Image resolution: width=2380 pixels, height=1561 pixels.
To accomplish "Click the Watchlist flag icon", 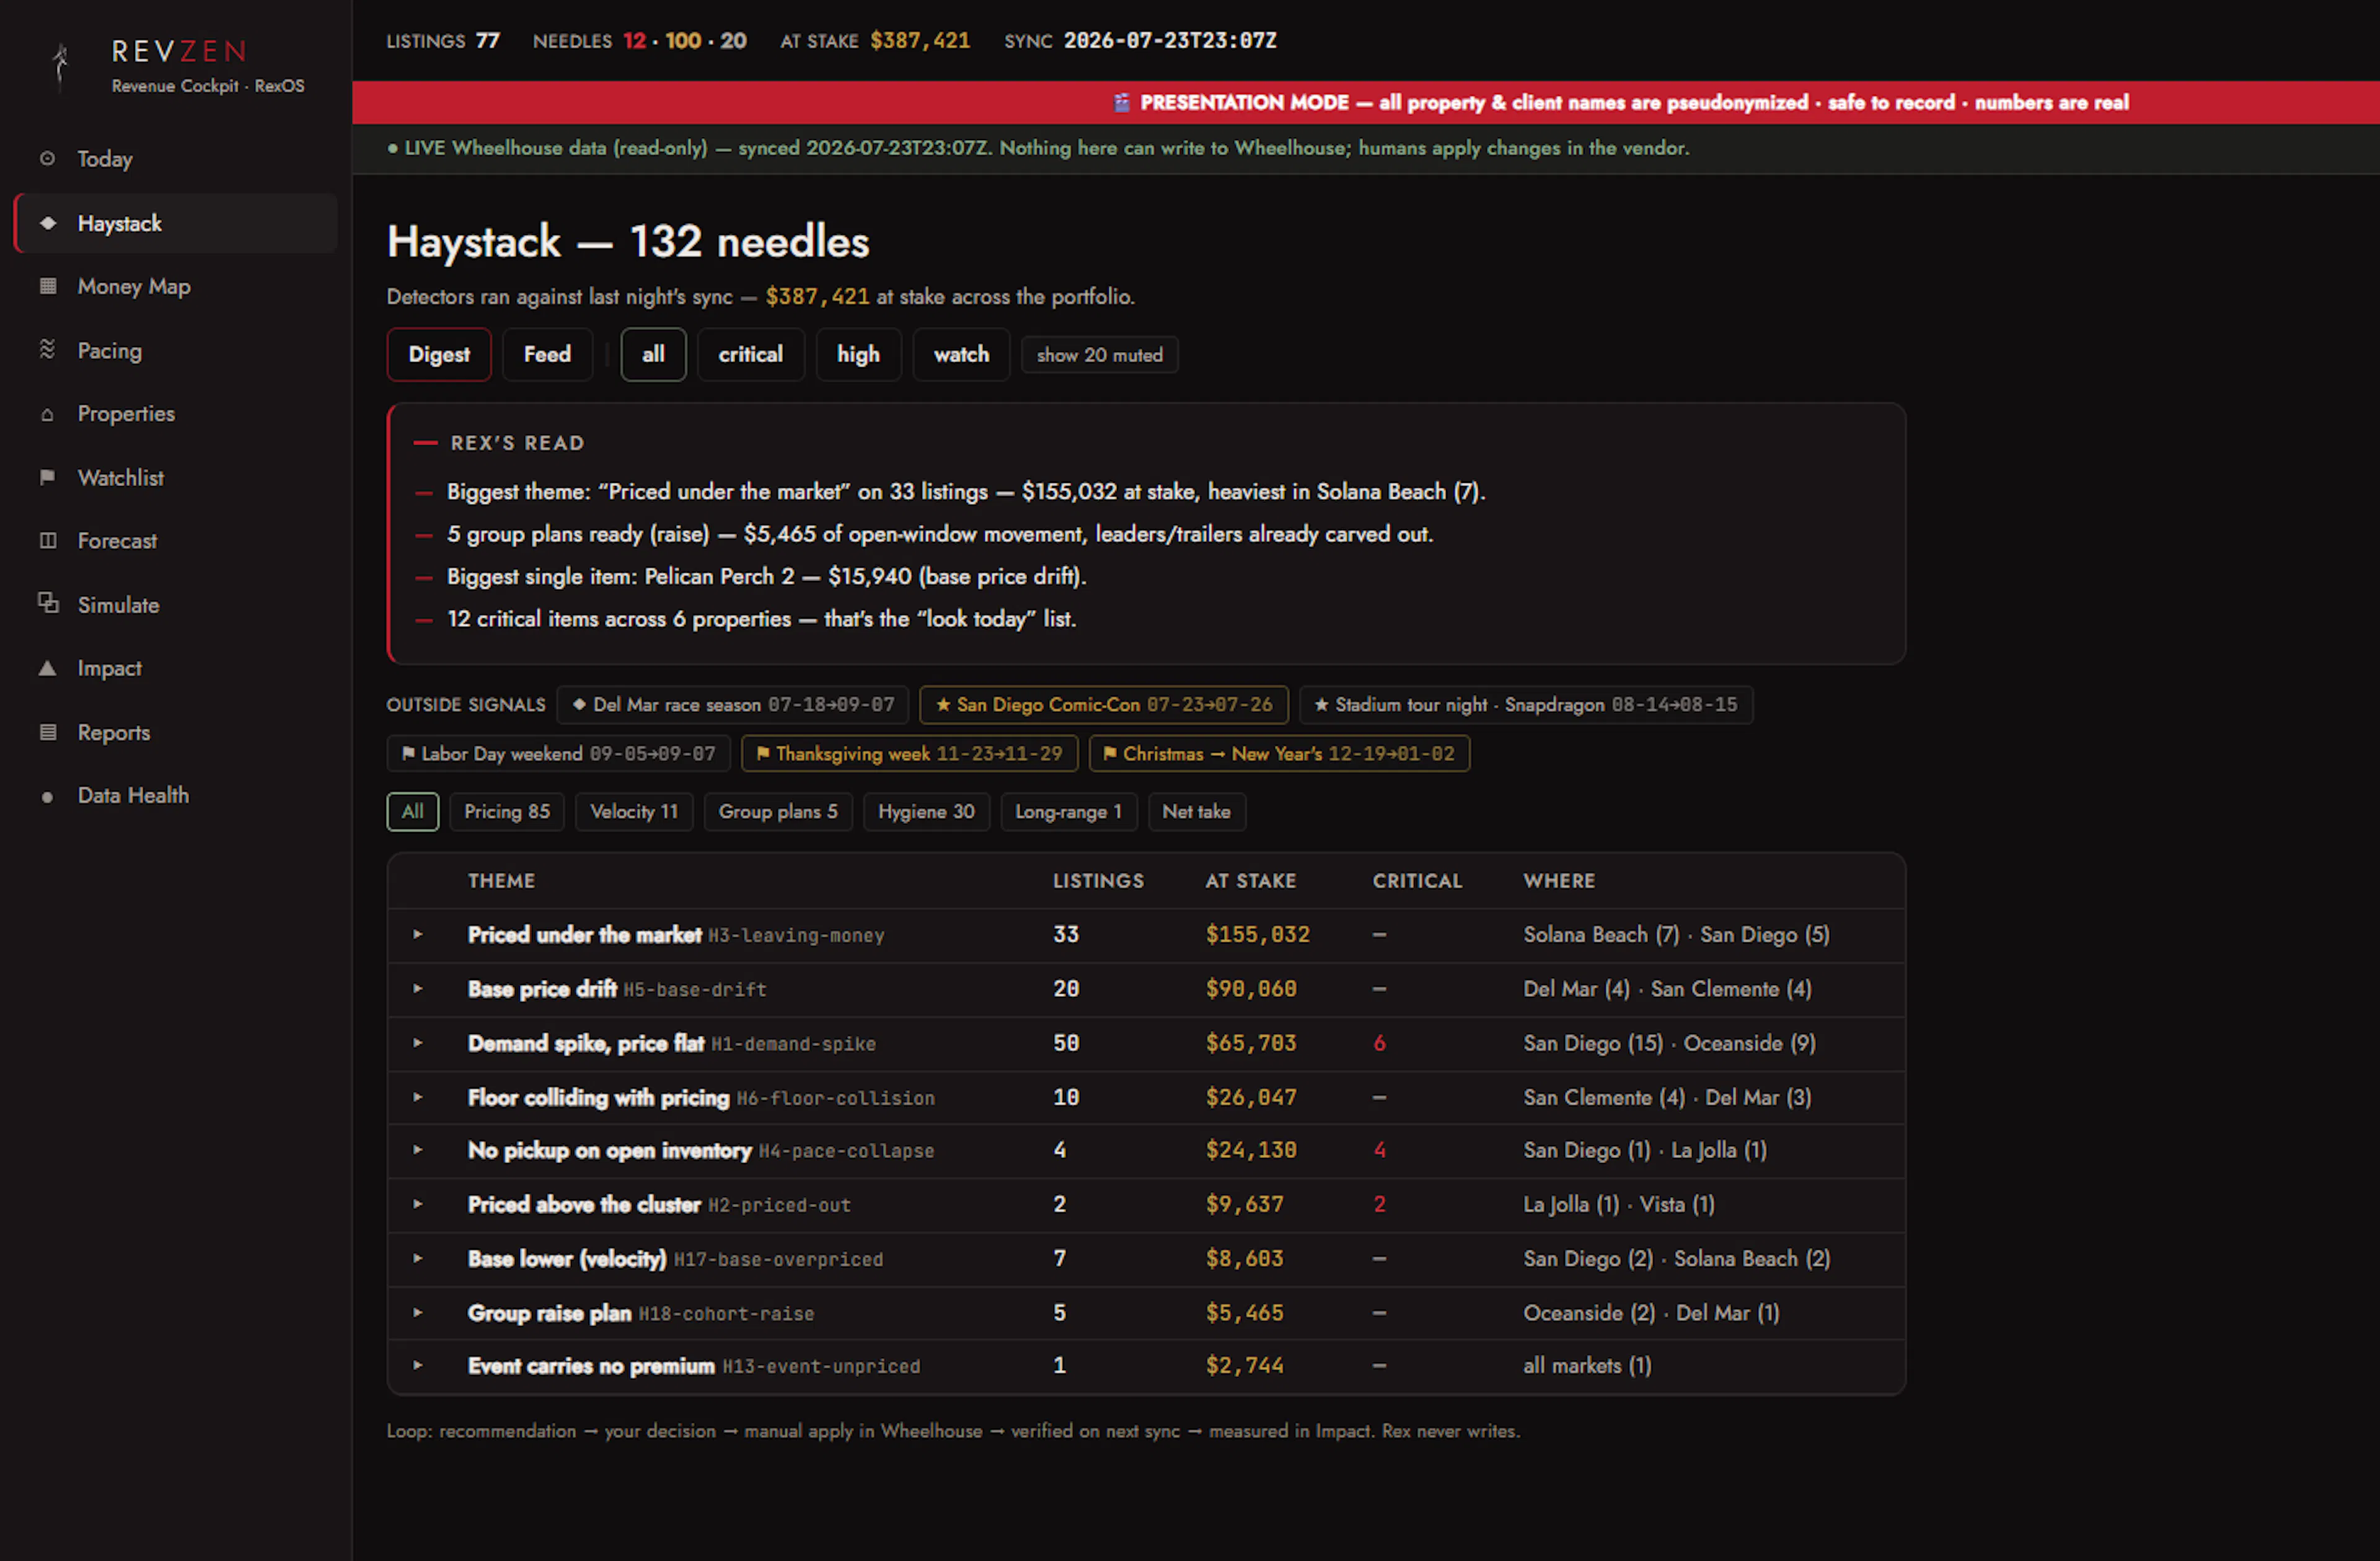I will click(47, 478).
